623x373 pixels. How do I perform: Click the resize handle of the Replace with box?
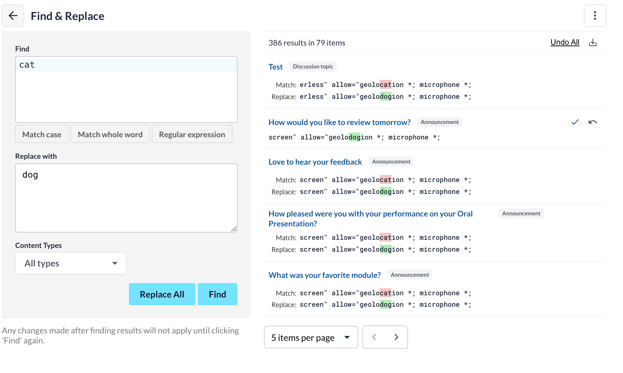[234, 229]
